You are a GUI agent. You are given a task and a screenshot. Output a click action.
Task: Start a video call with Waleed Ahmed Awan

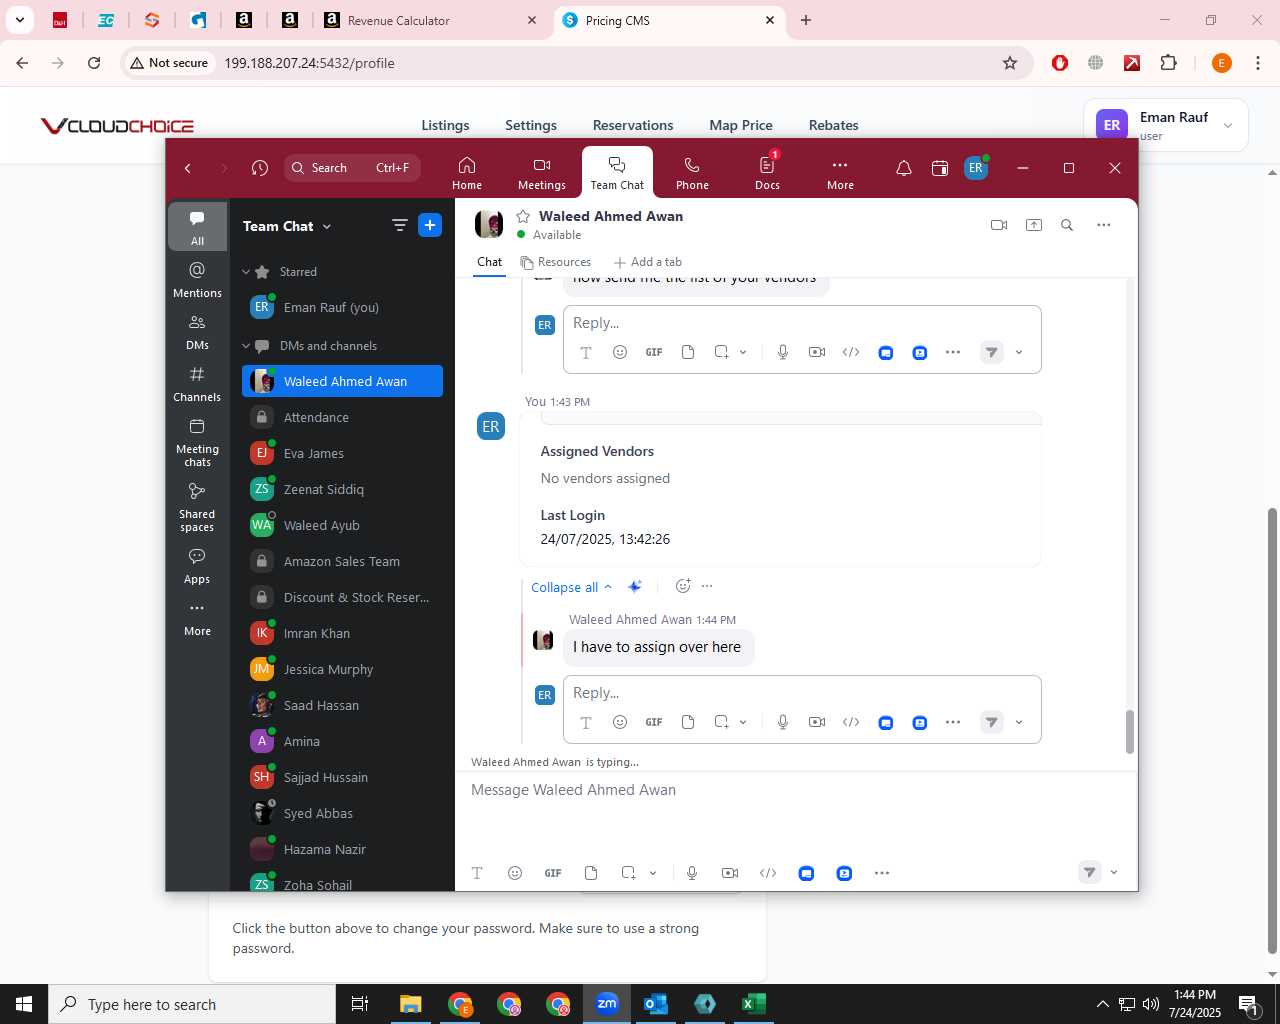[x=998, y=225]
